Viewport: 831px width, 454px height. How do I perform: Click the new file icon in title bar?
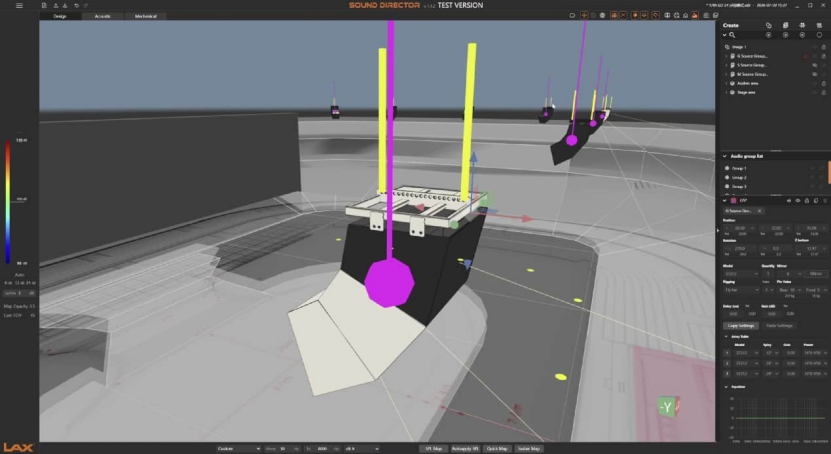tap(44, 5)
